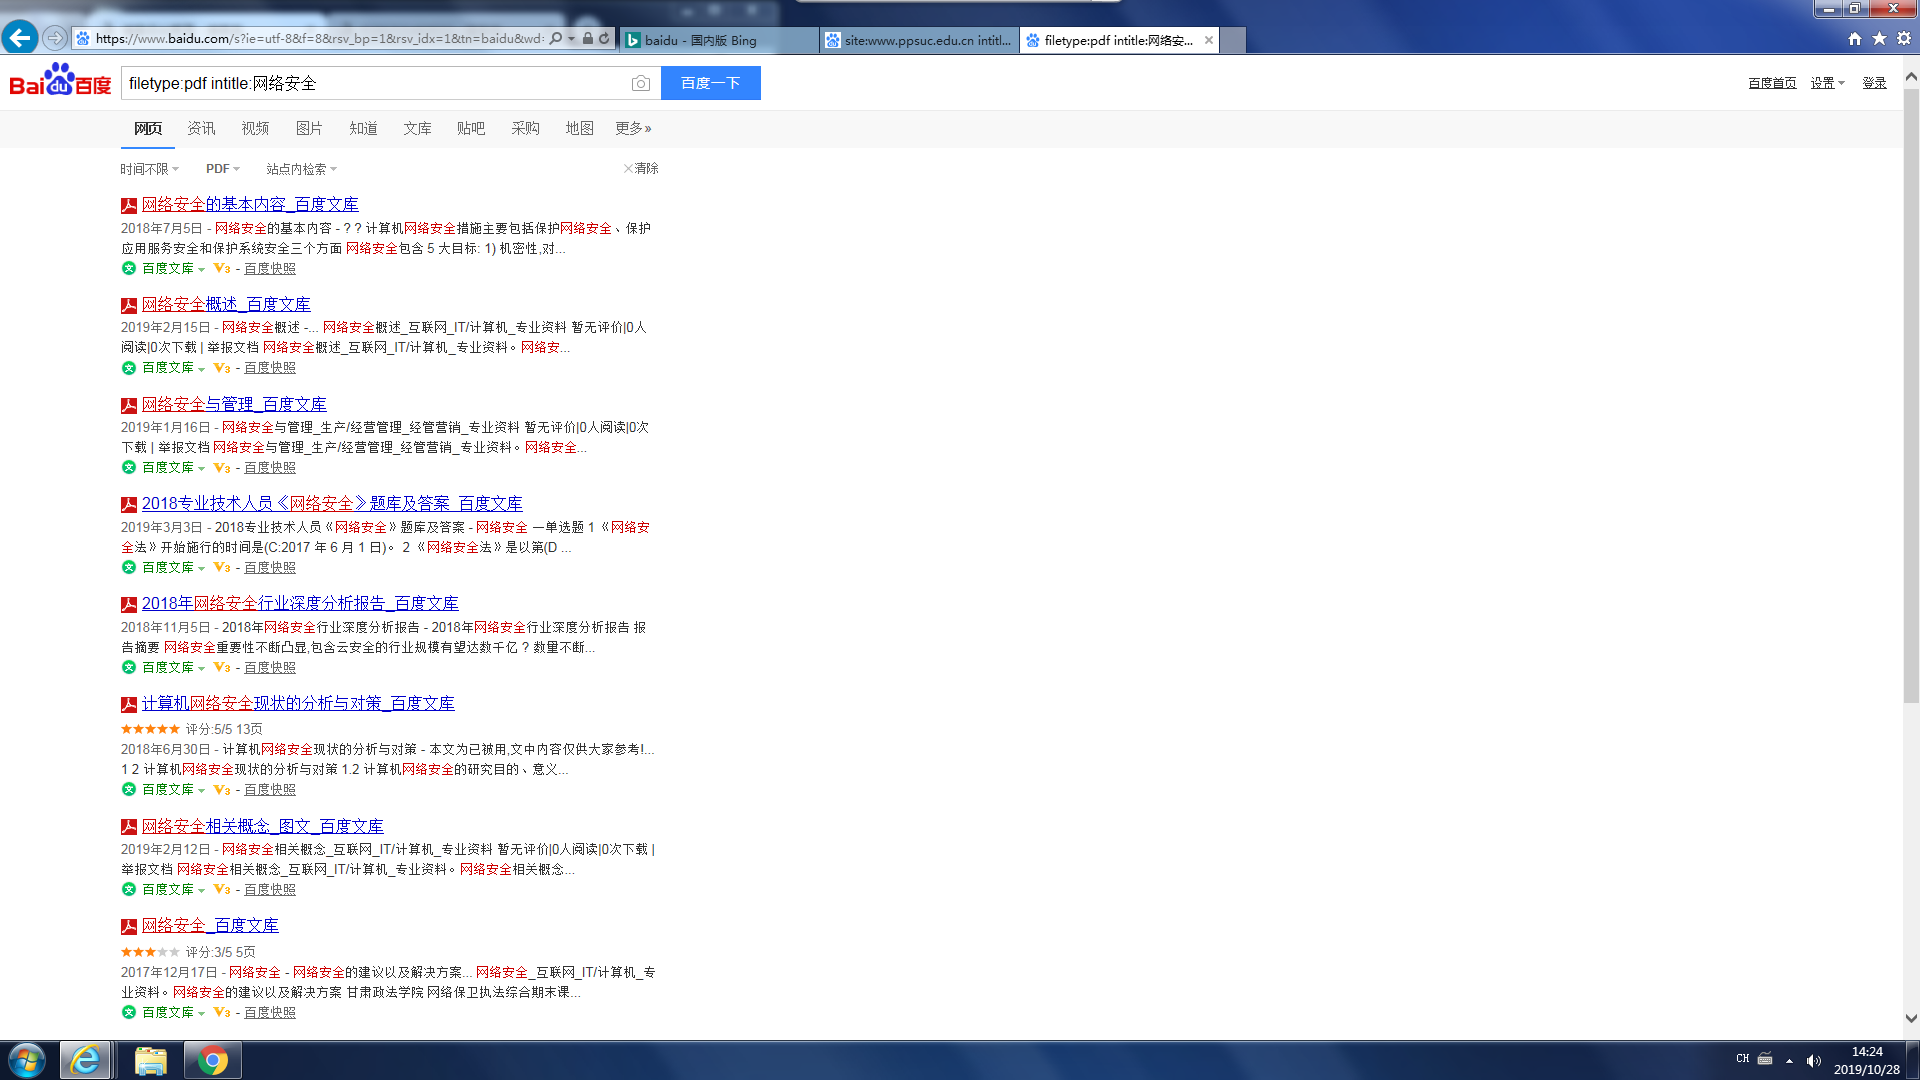Open the Windows Start orb
This screenshot has width=1920, height=1080.
[27, 1060]
